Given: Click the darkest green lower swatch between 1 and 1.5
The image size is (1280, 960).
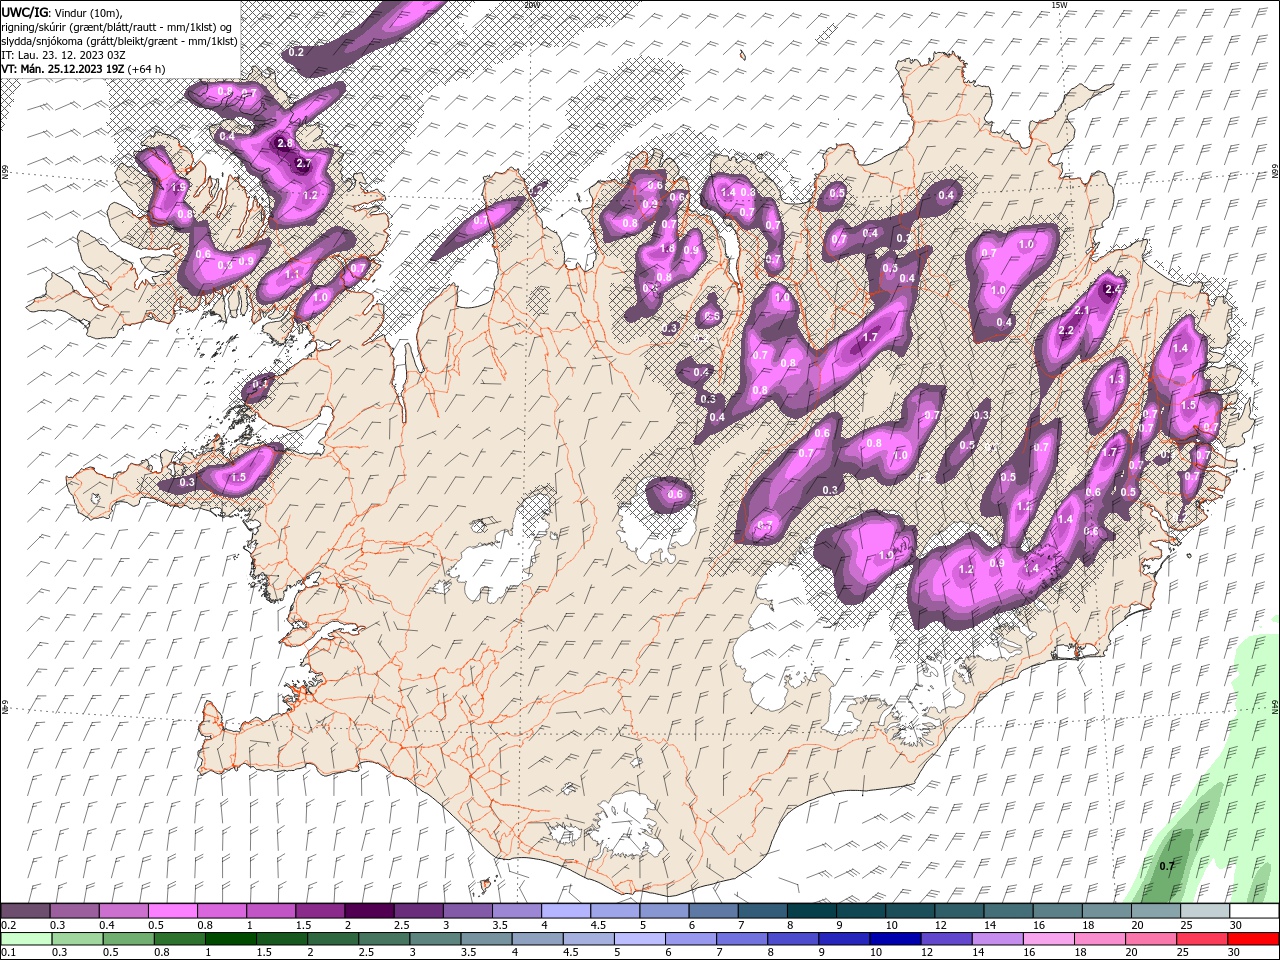Looking at the screenshot, I should click(230, 939).
